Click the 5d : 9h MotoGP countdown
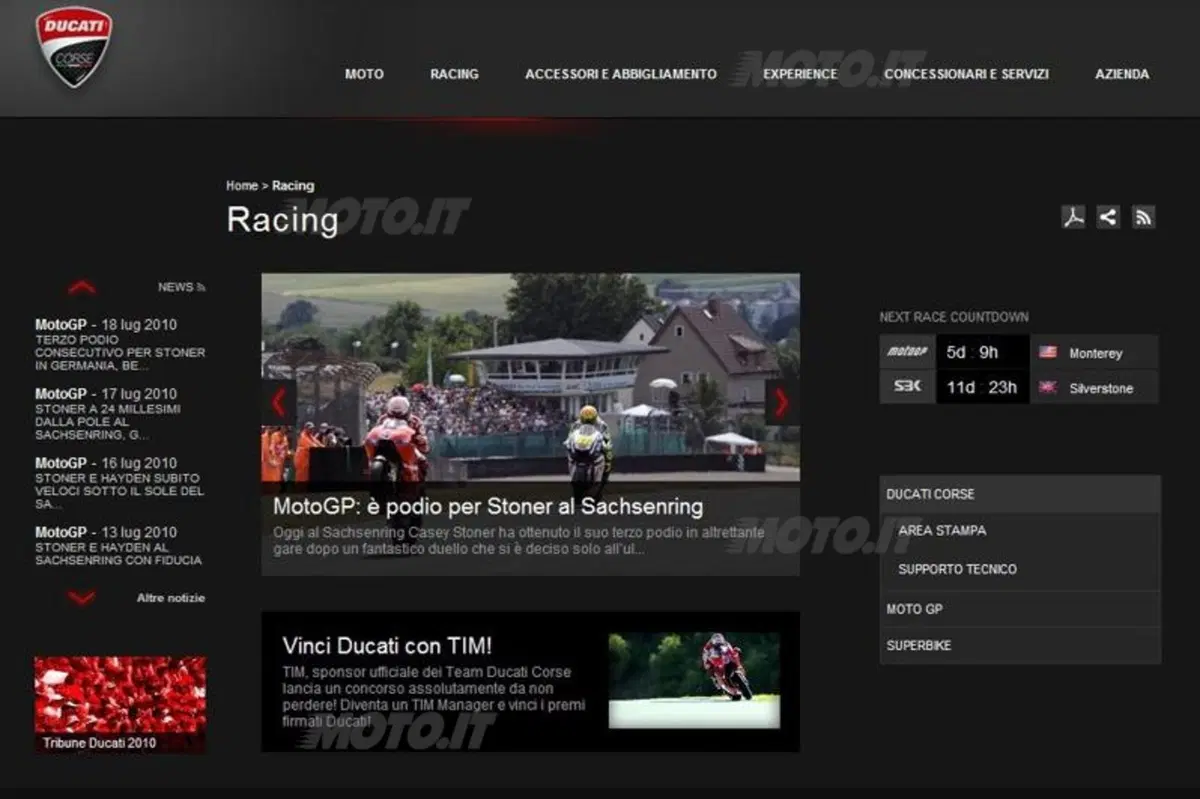 pyautogui.click(x=972, y=352)
